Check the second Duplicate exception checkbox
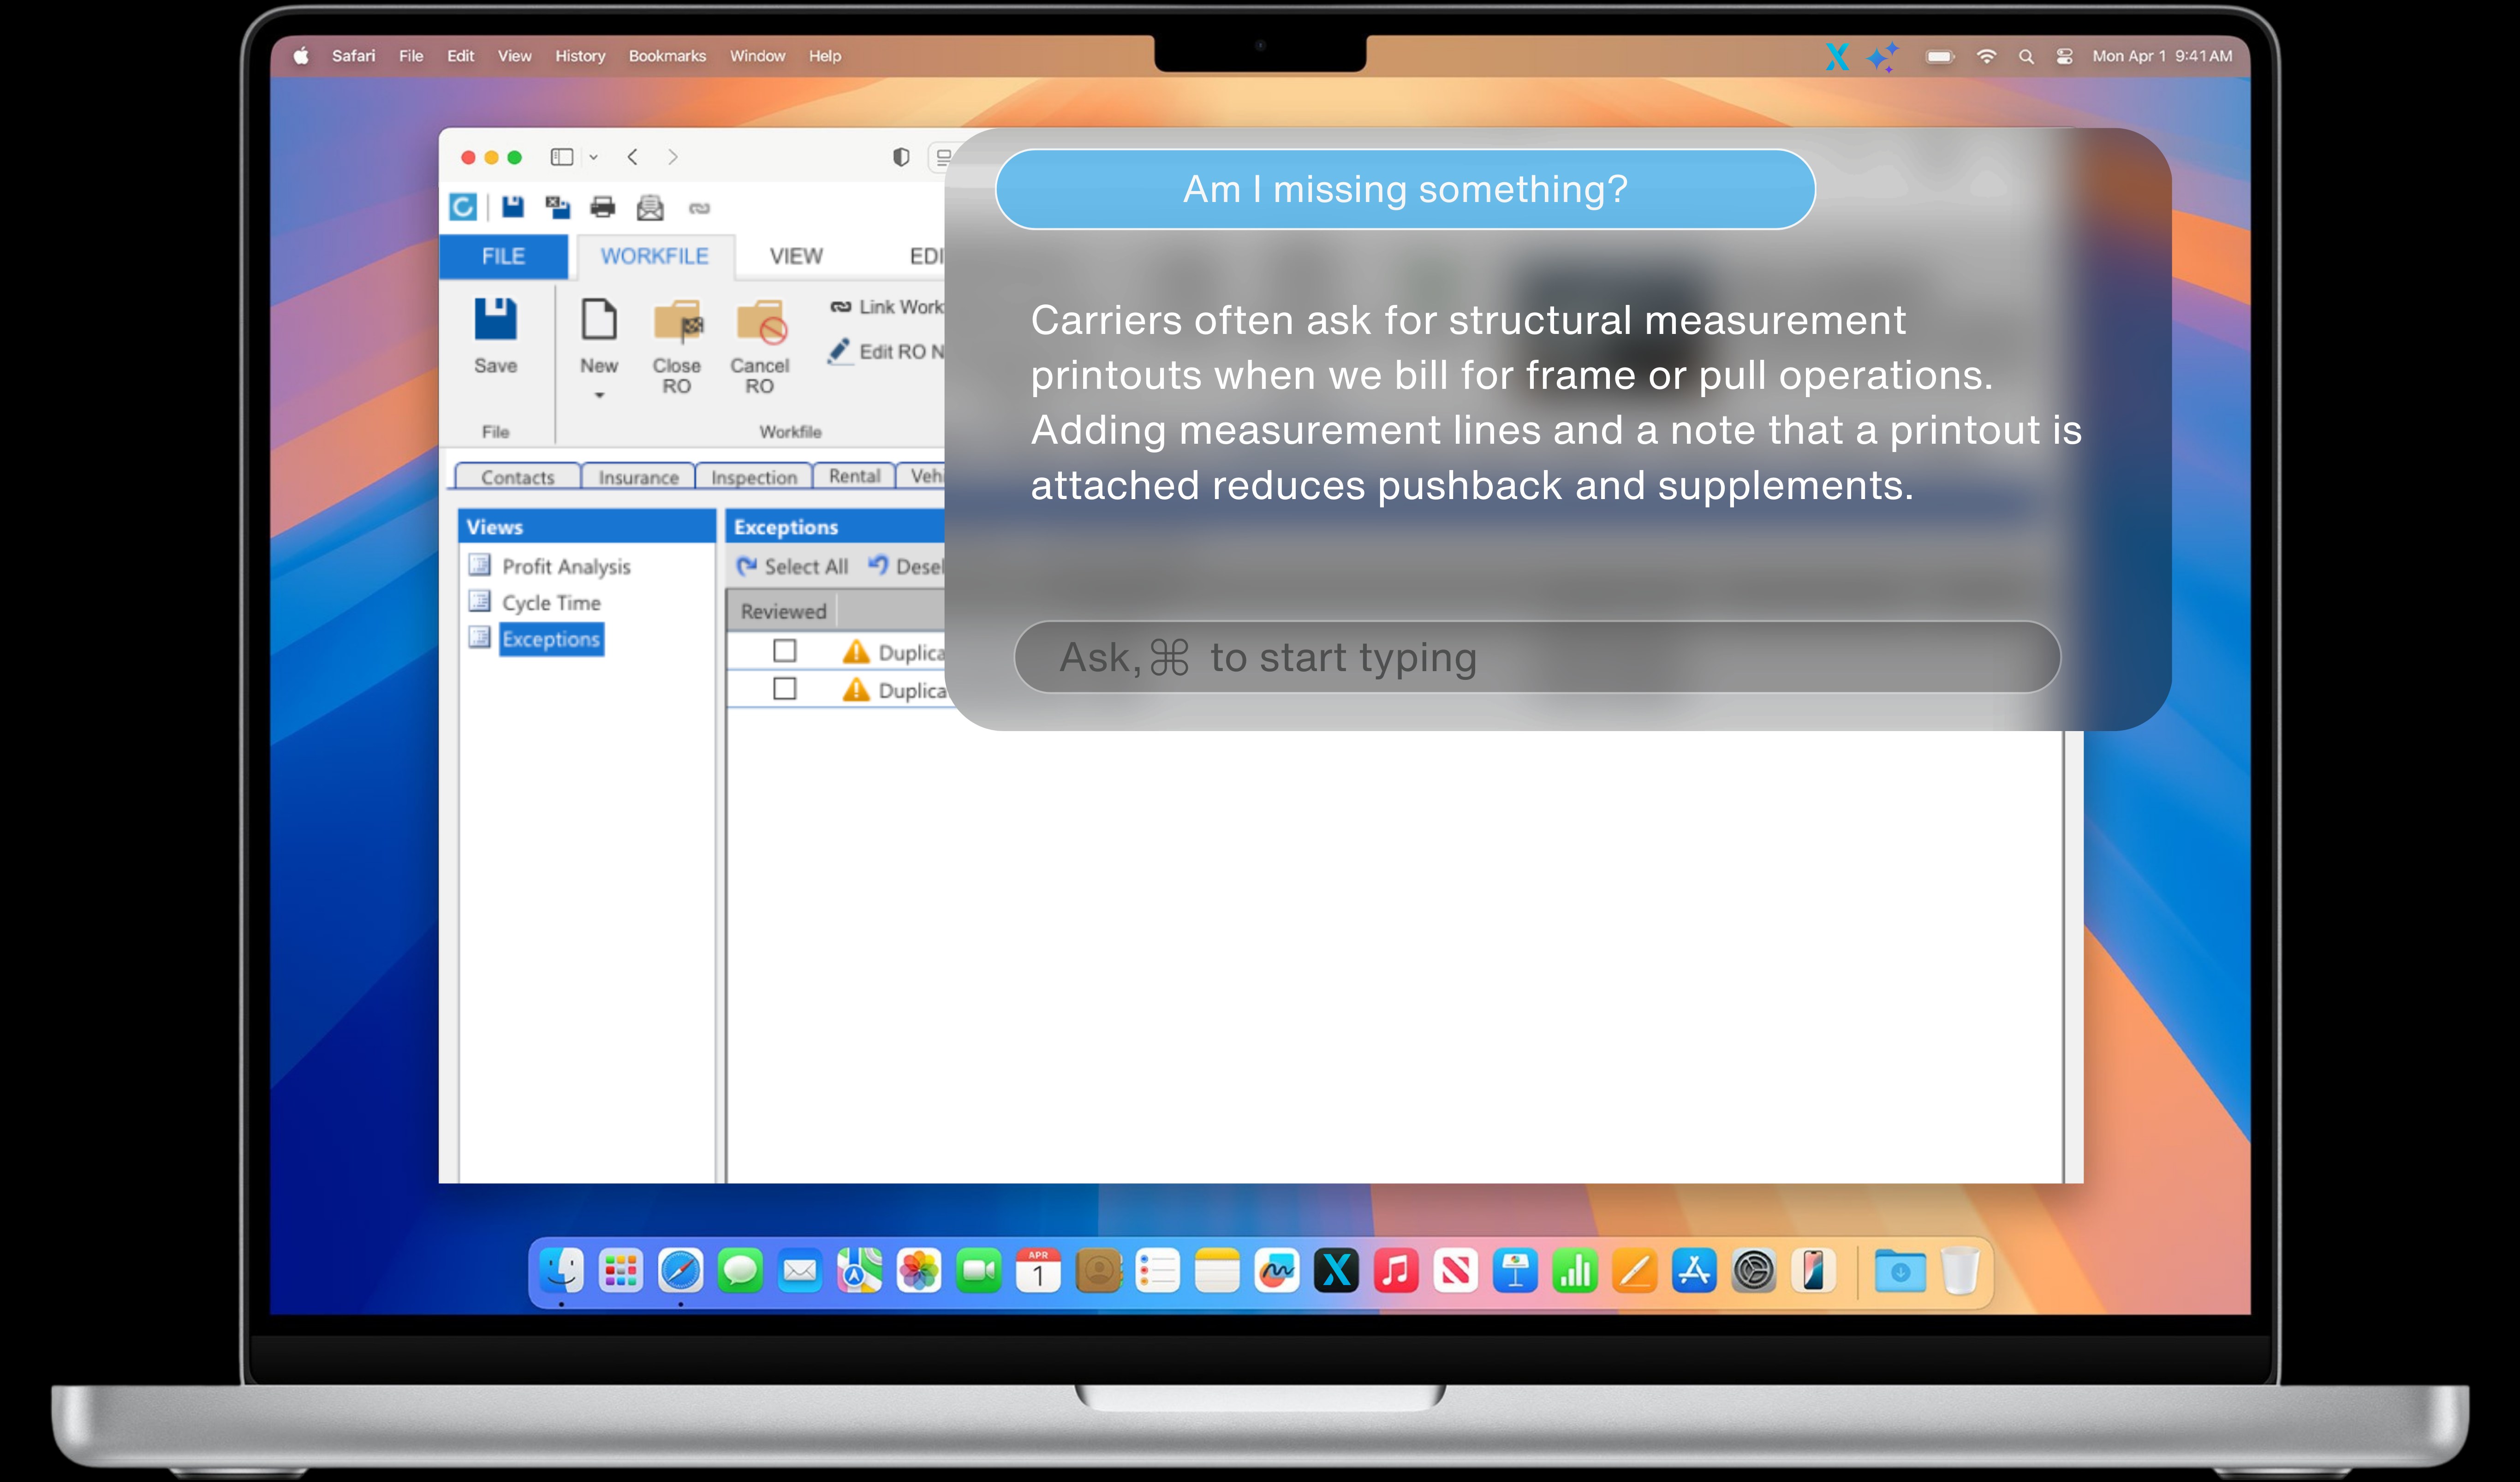Screen dimensions: 2520x1482 (785, 689)
